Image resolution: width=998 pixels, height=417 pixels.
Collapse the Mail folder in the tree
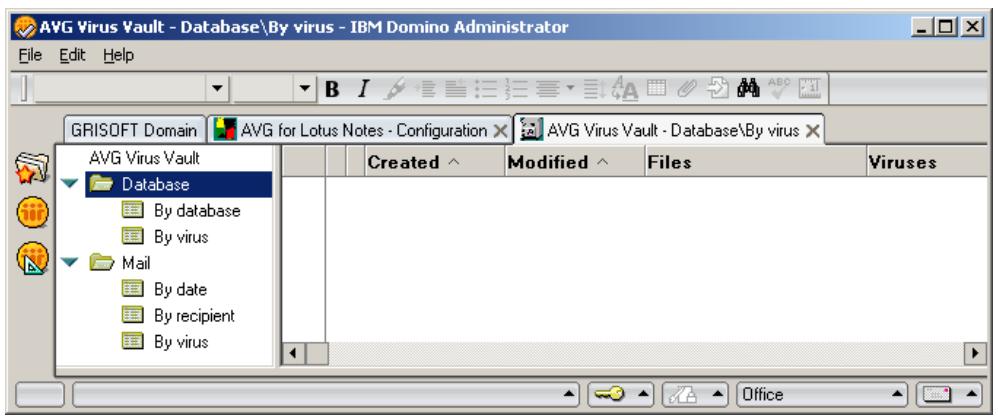tap(71, 262)
